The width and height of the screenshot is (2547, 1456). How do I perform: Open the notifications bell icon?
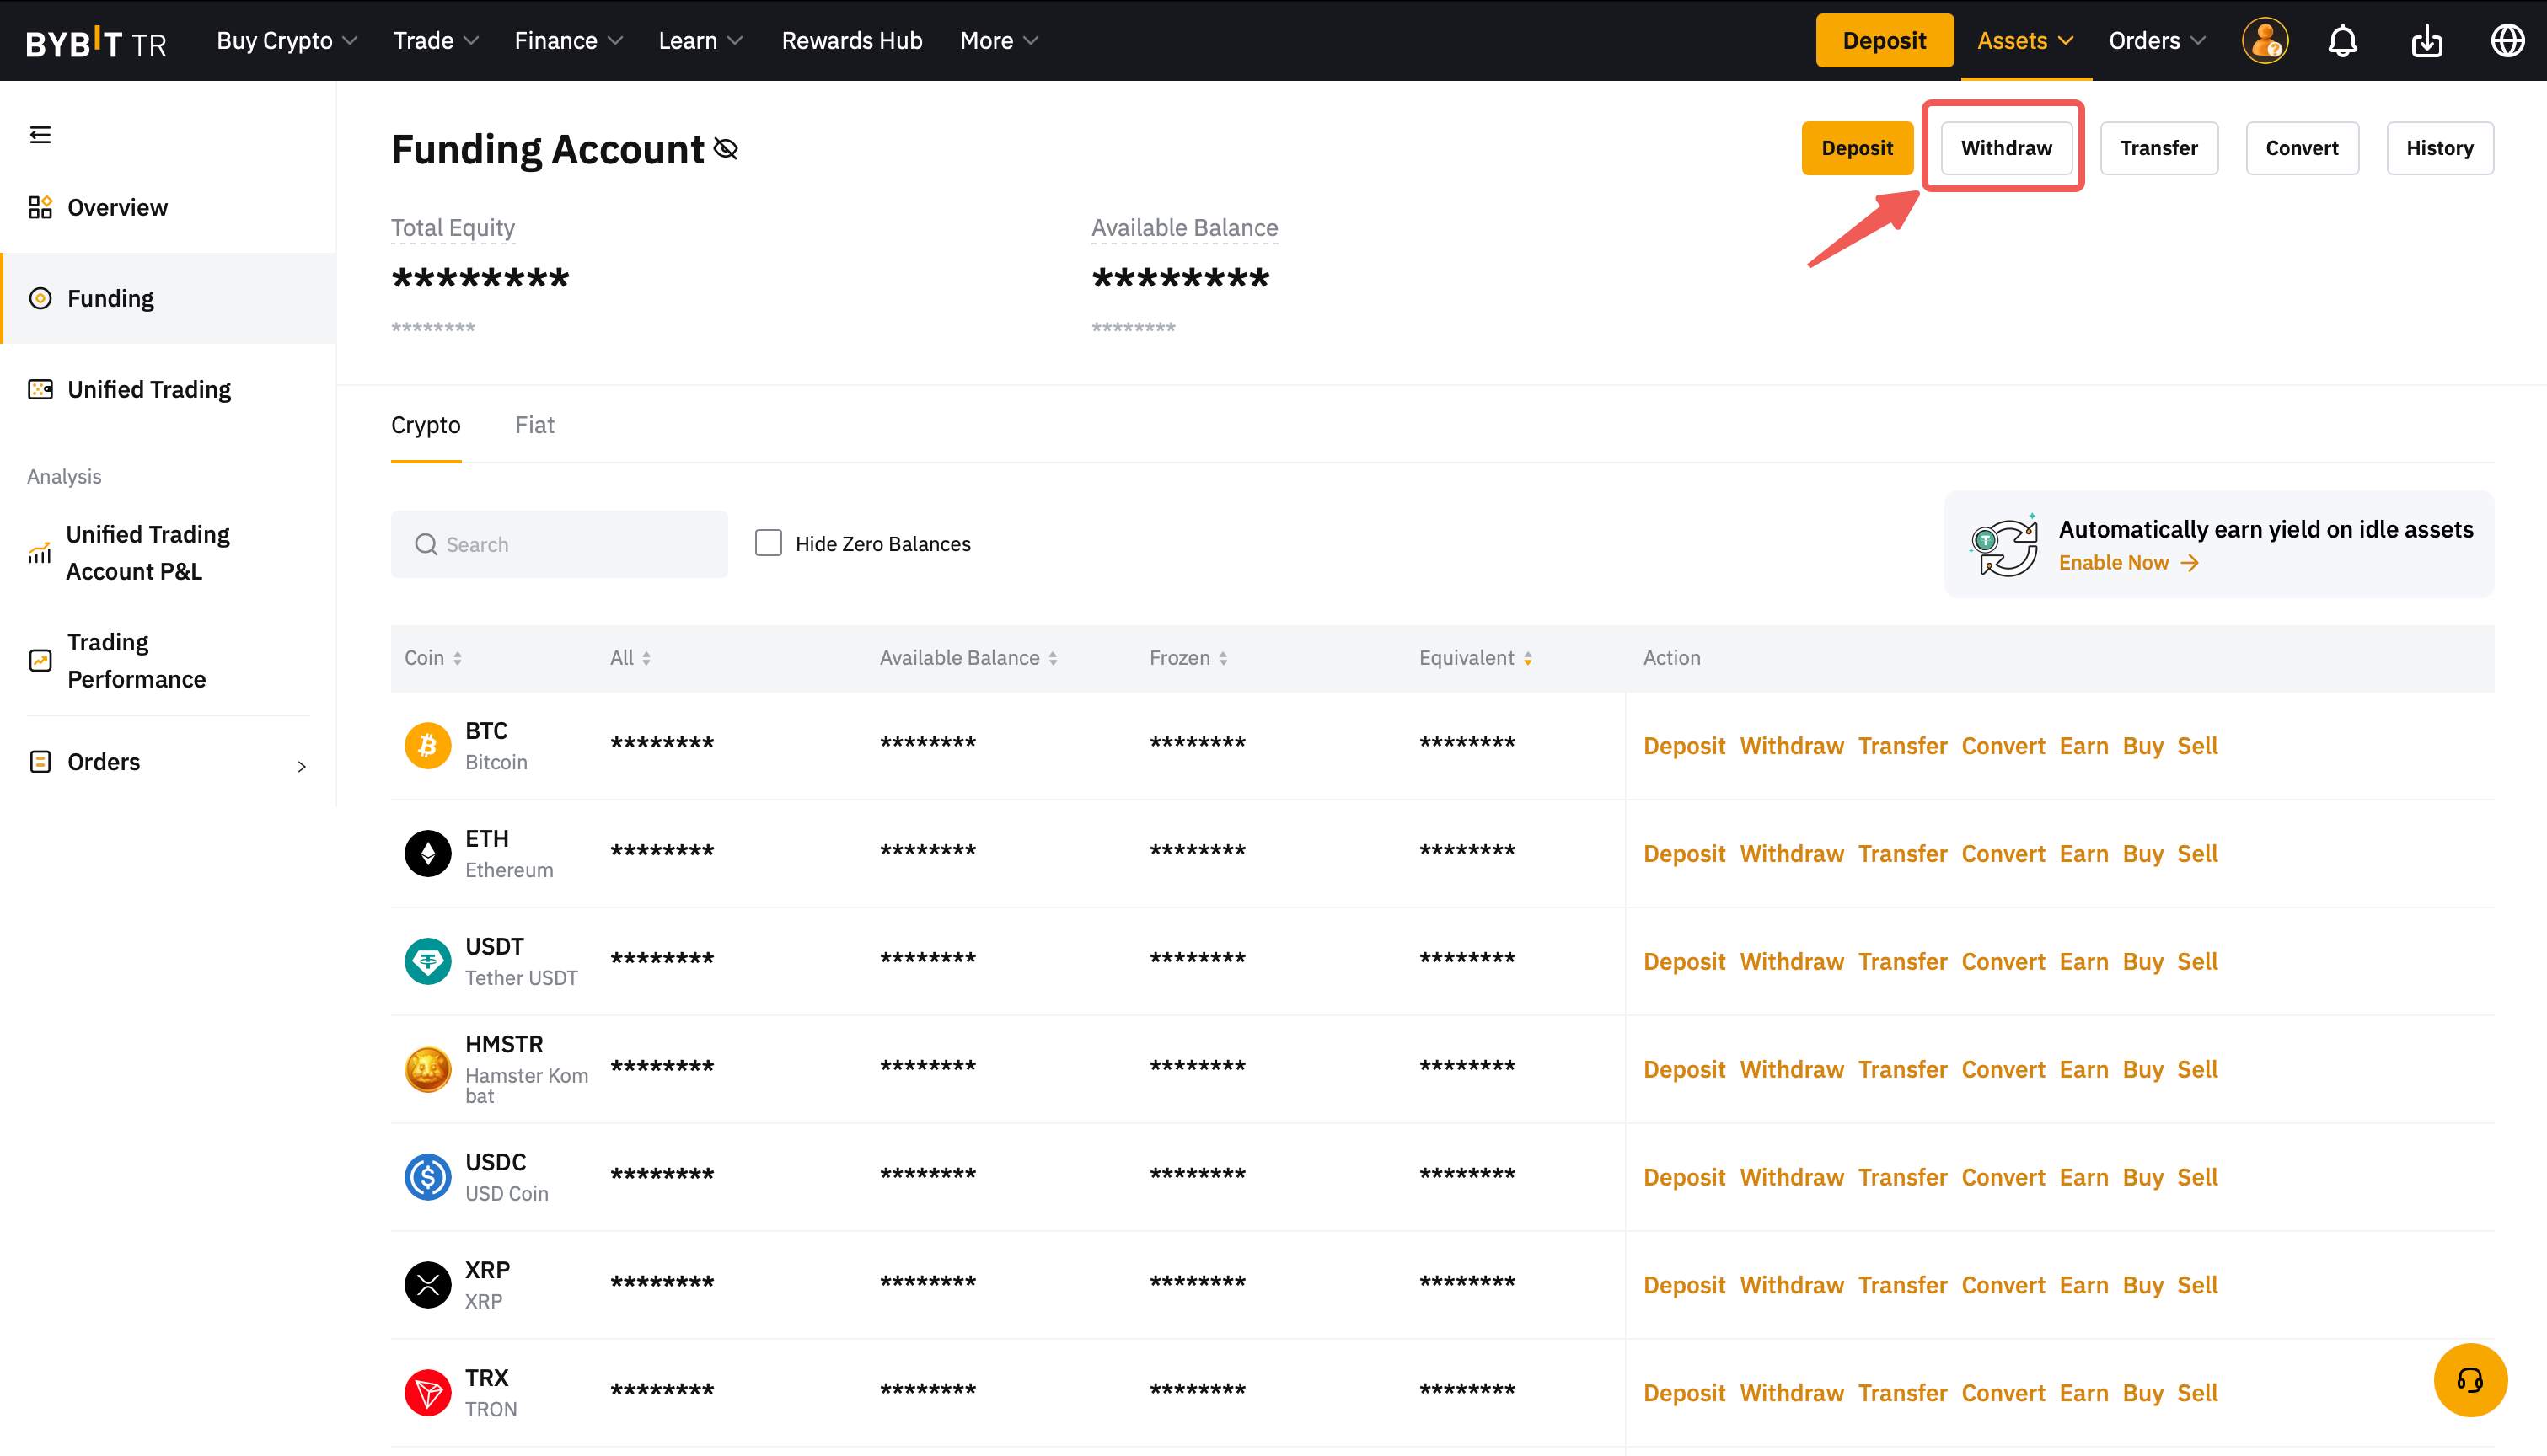point(2342,41)
